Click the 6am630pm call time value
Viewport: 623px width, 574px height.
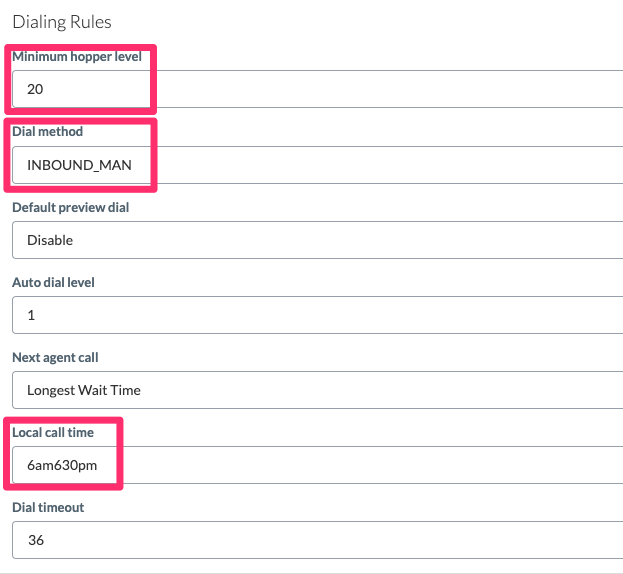(62, 465)
